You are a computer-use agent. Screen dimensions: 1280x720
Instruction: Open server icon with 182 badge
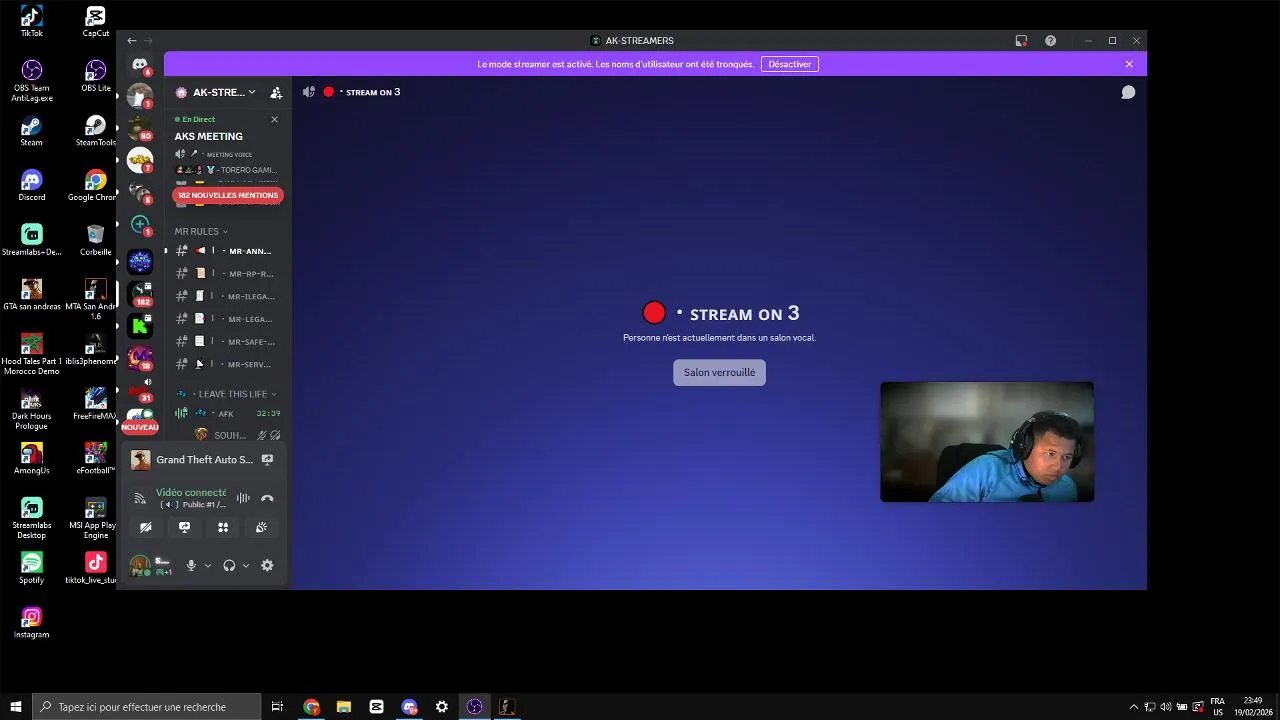pos(140,293)
